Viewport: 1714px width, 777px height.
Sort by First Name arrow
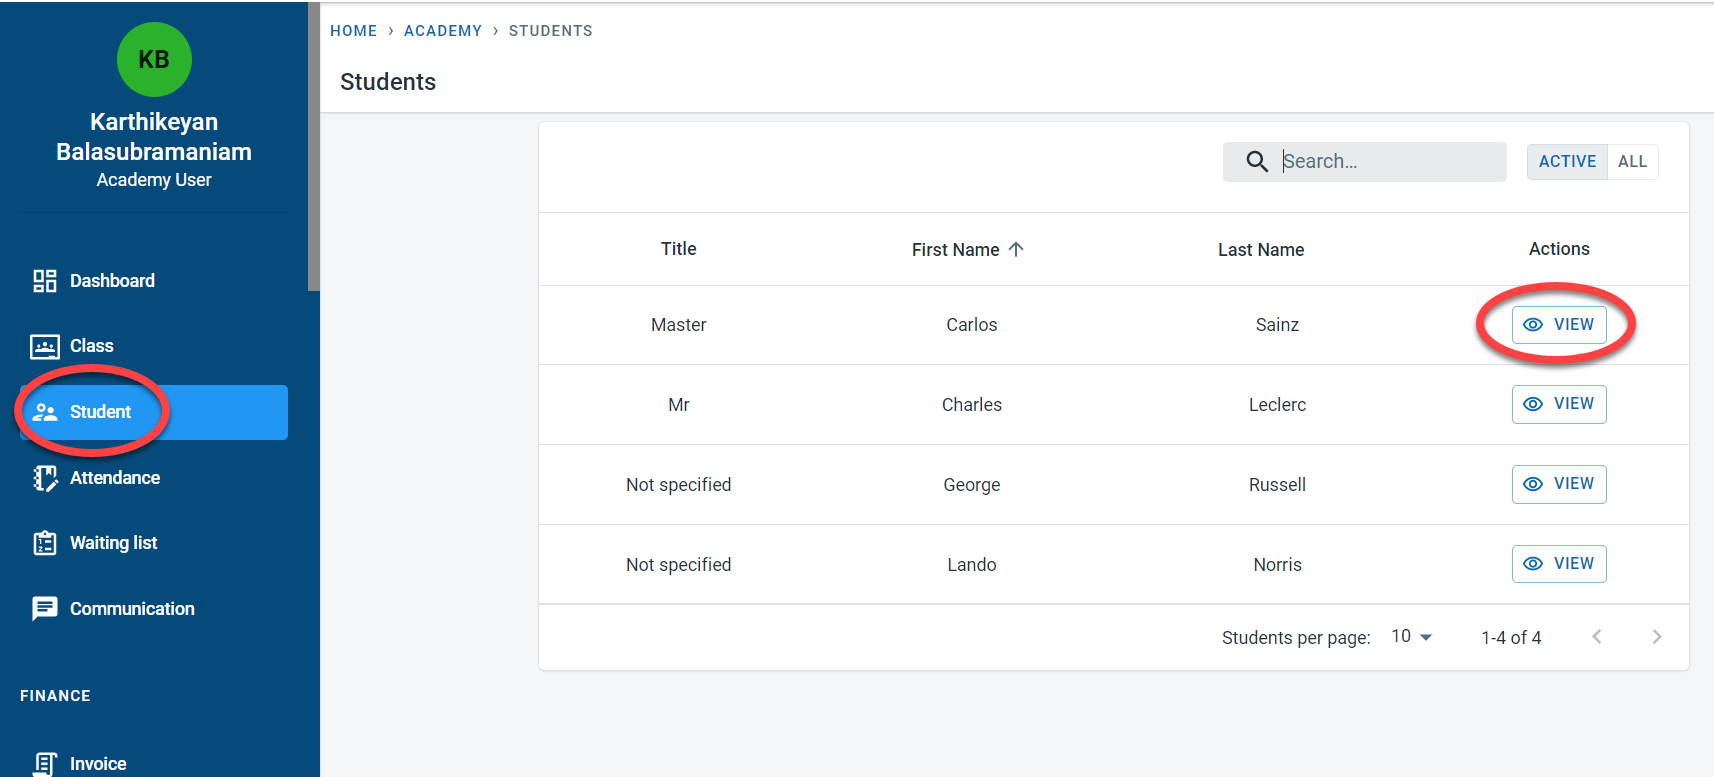pos(1016,250)
